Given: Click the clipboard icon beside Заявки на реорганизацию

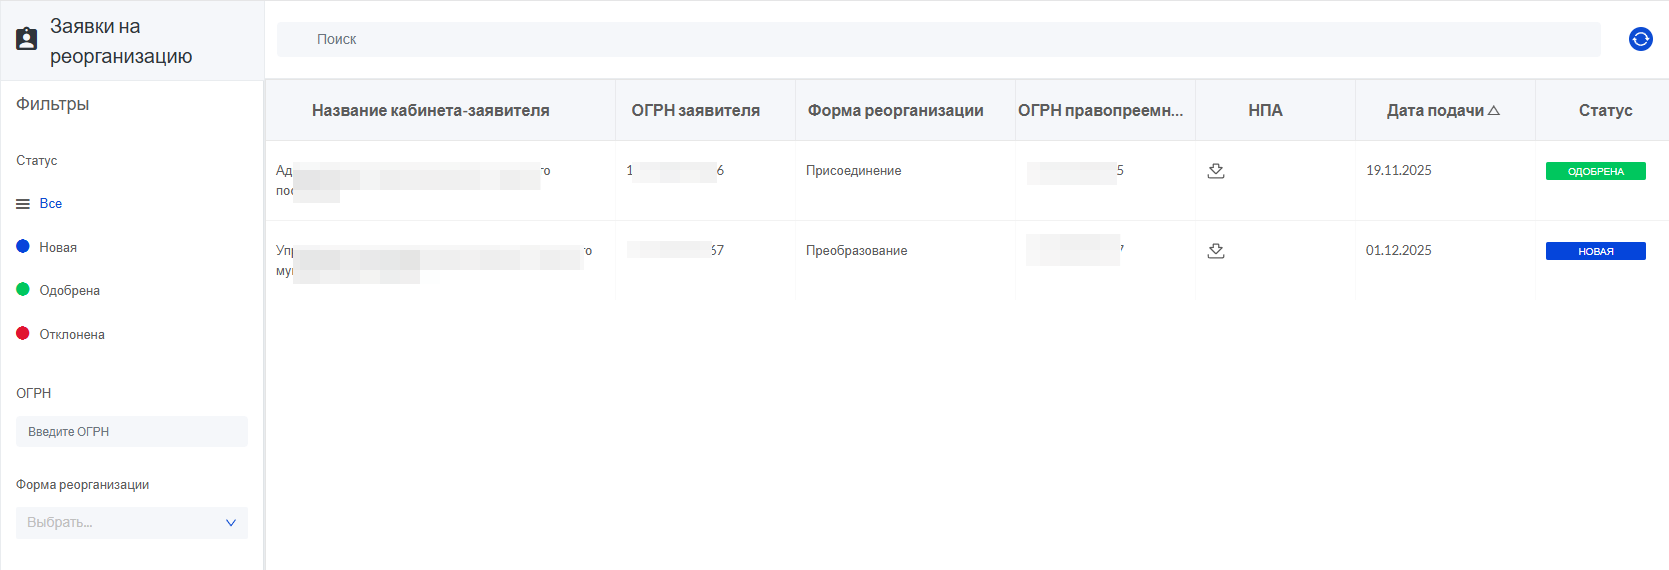Looking at the screenshot, I should (x=27, y=39).
